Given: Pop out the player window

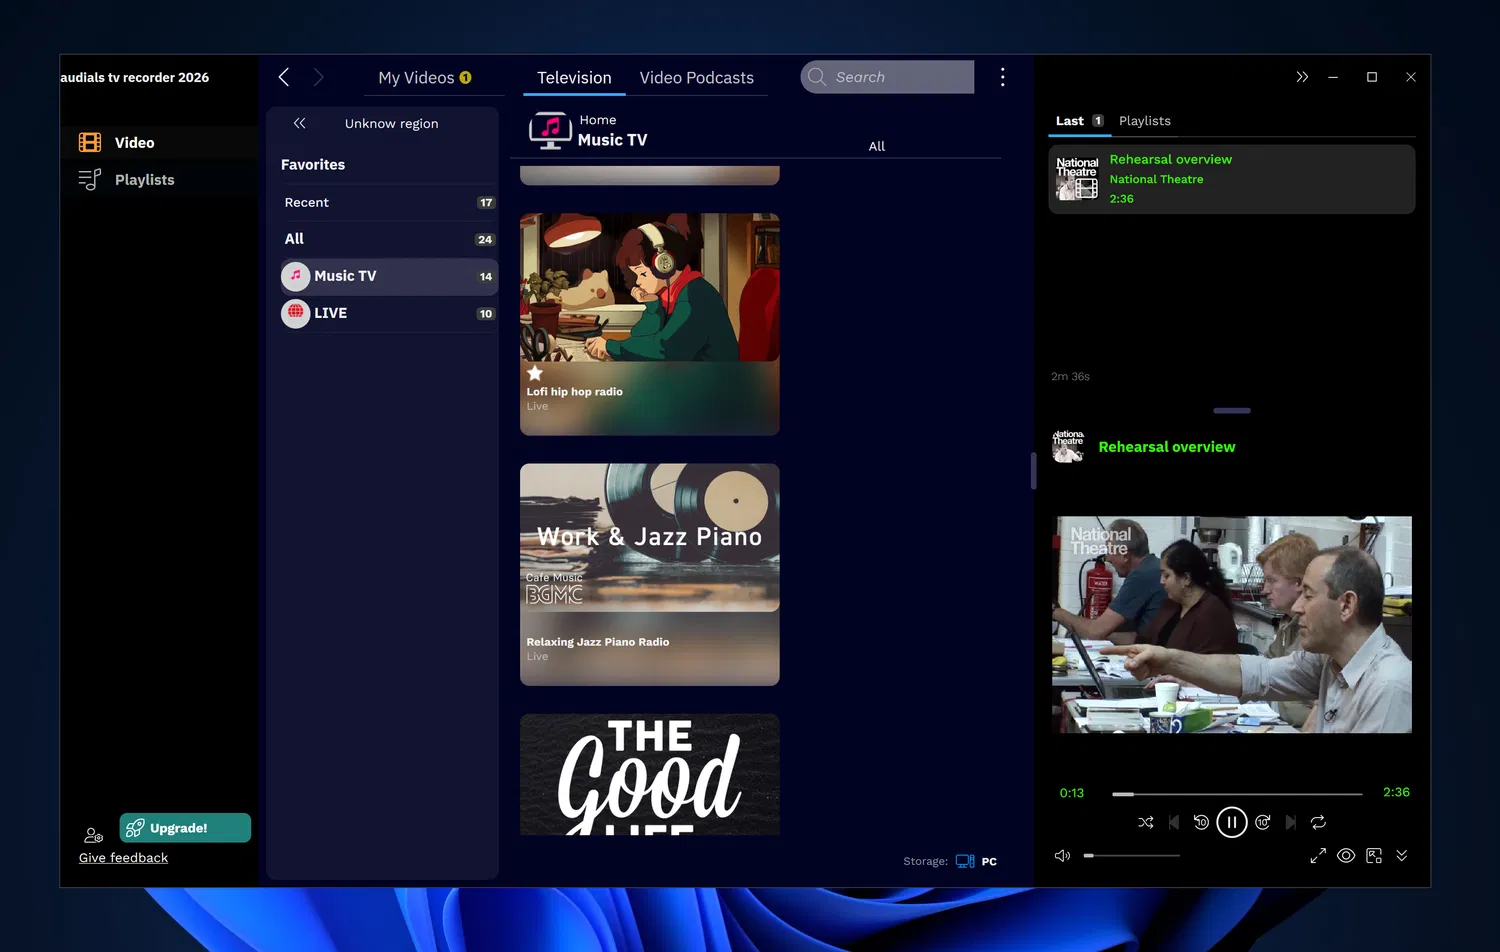Looking at the screenshot, I should (1374, 856).
